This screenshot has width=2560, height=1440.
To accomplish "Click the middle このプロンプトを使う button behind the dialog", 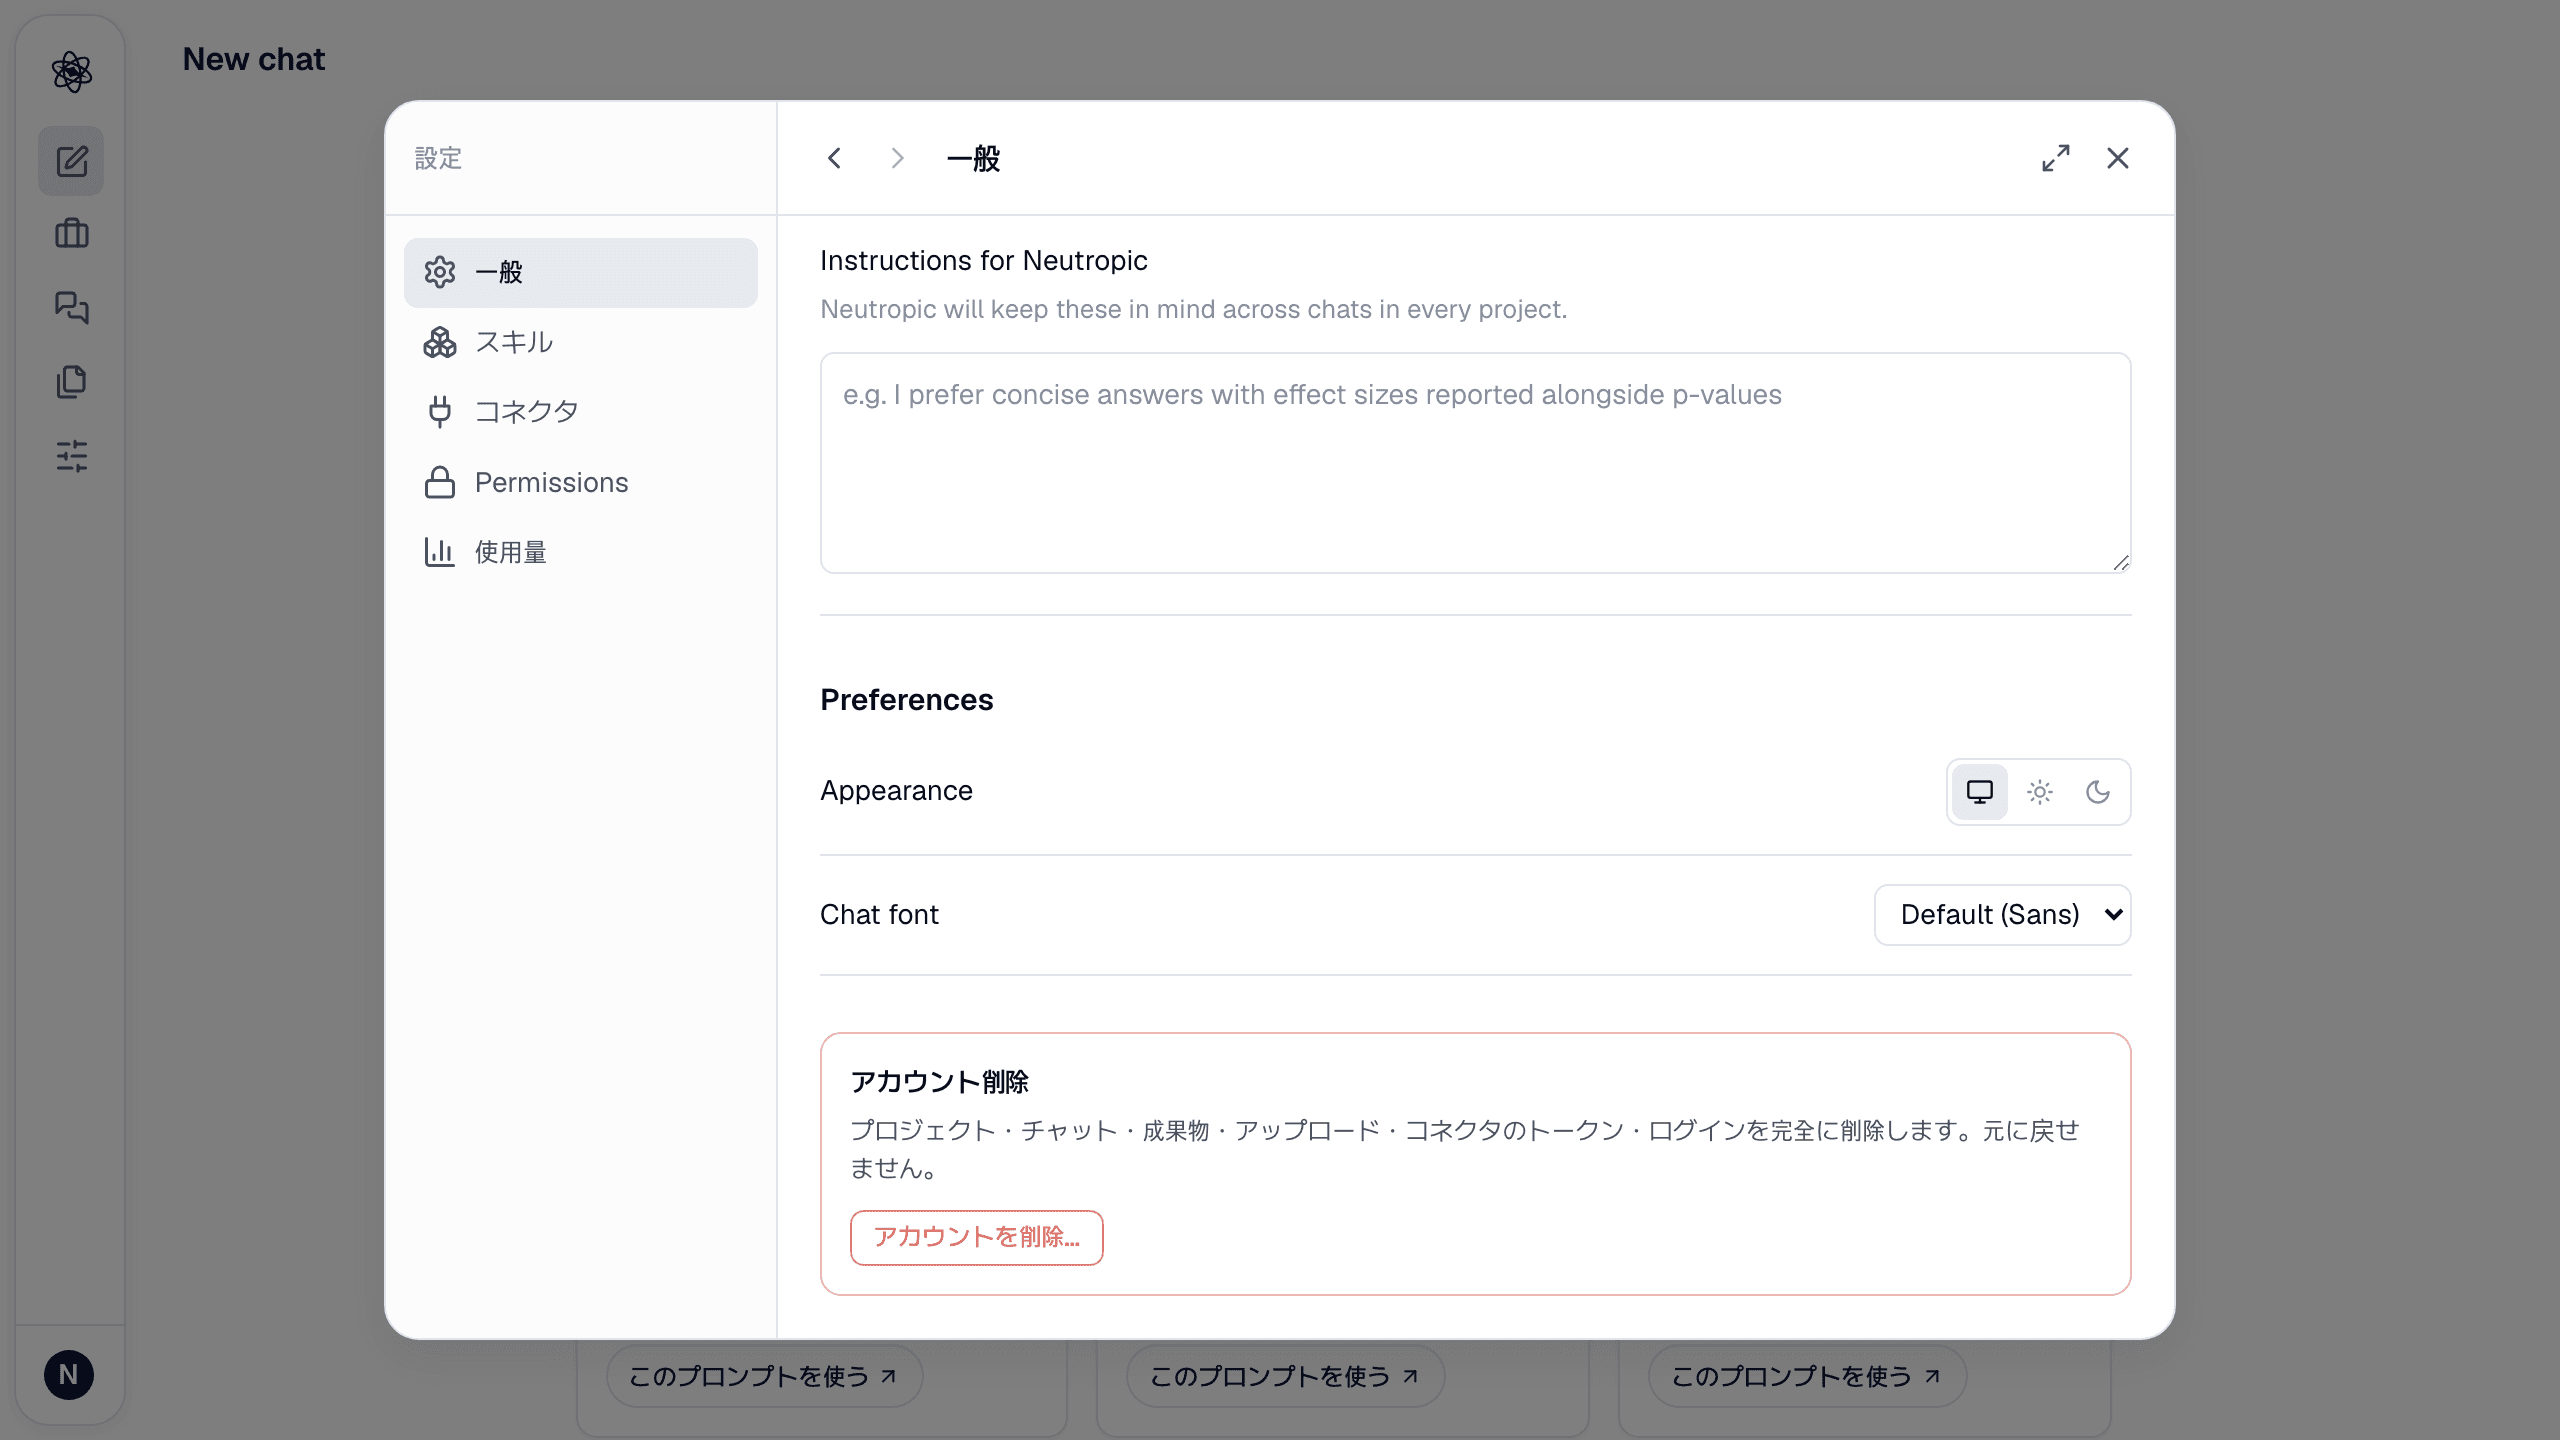I will point(1285,1377).
